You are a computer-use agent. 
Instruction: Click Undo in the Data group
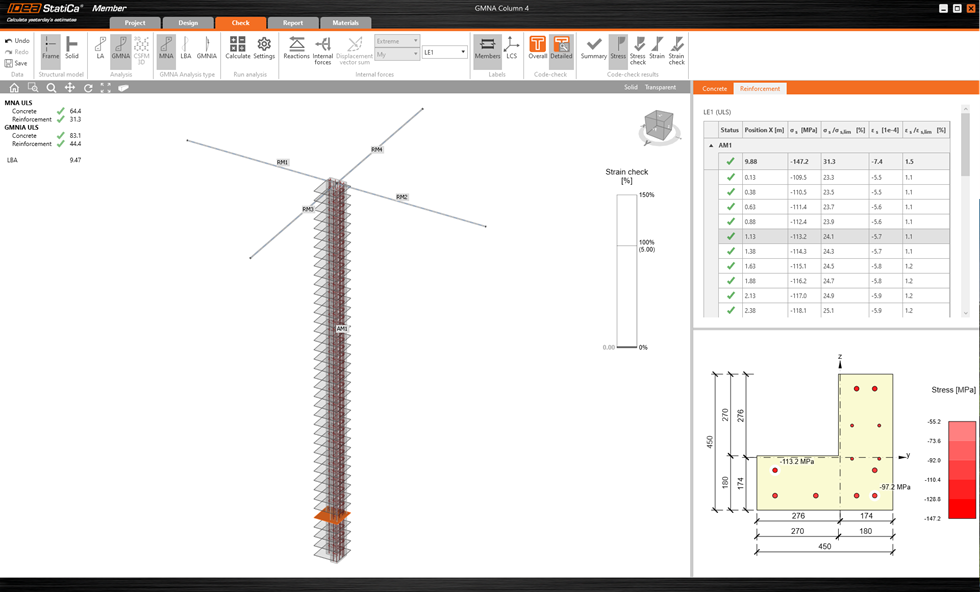coord(16,41)
